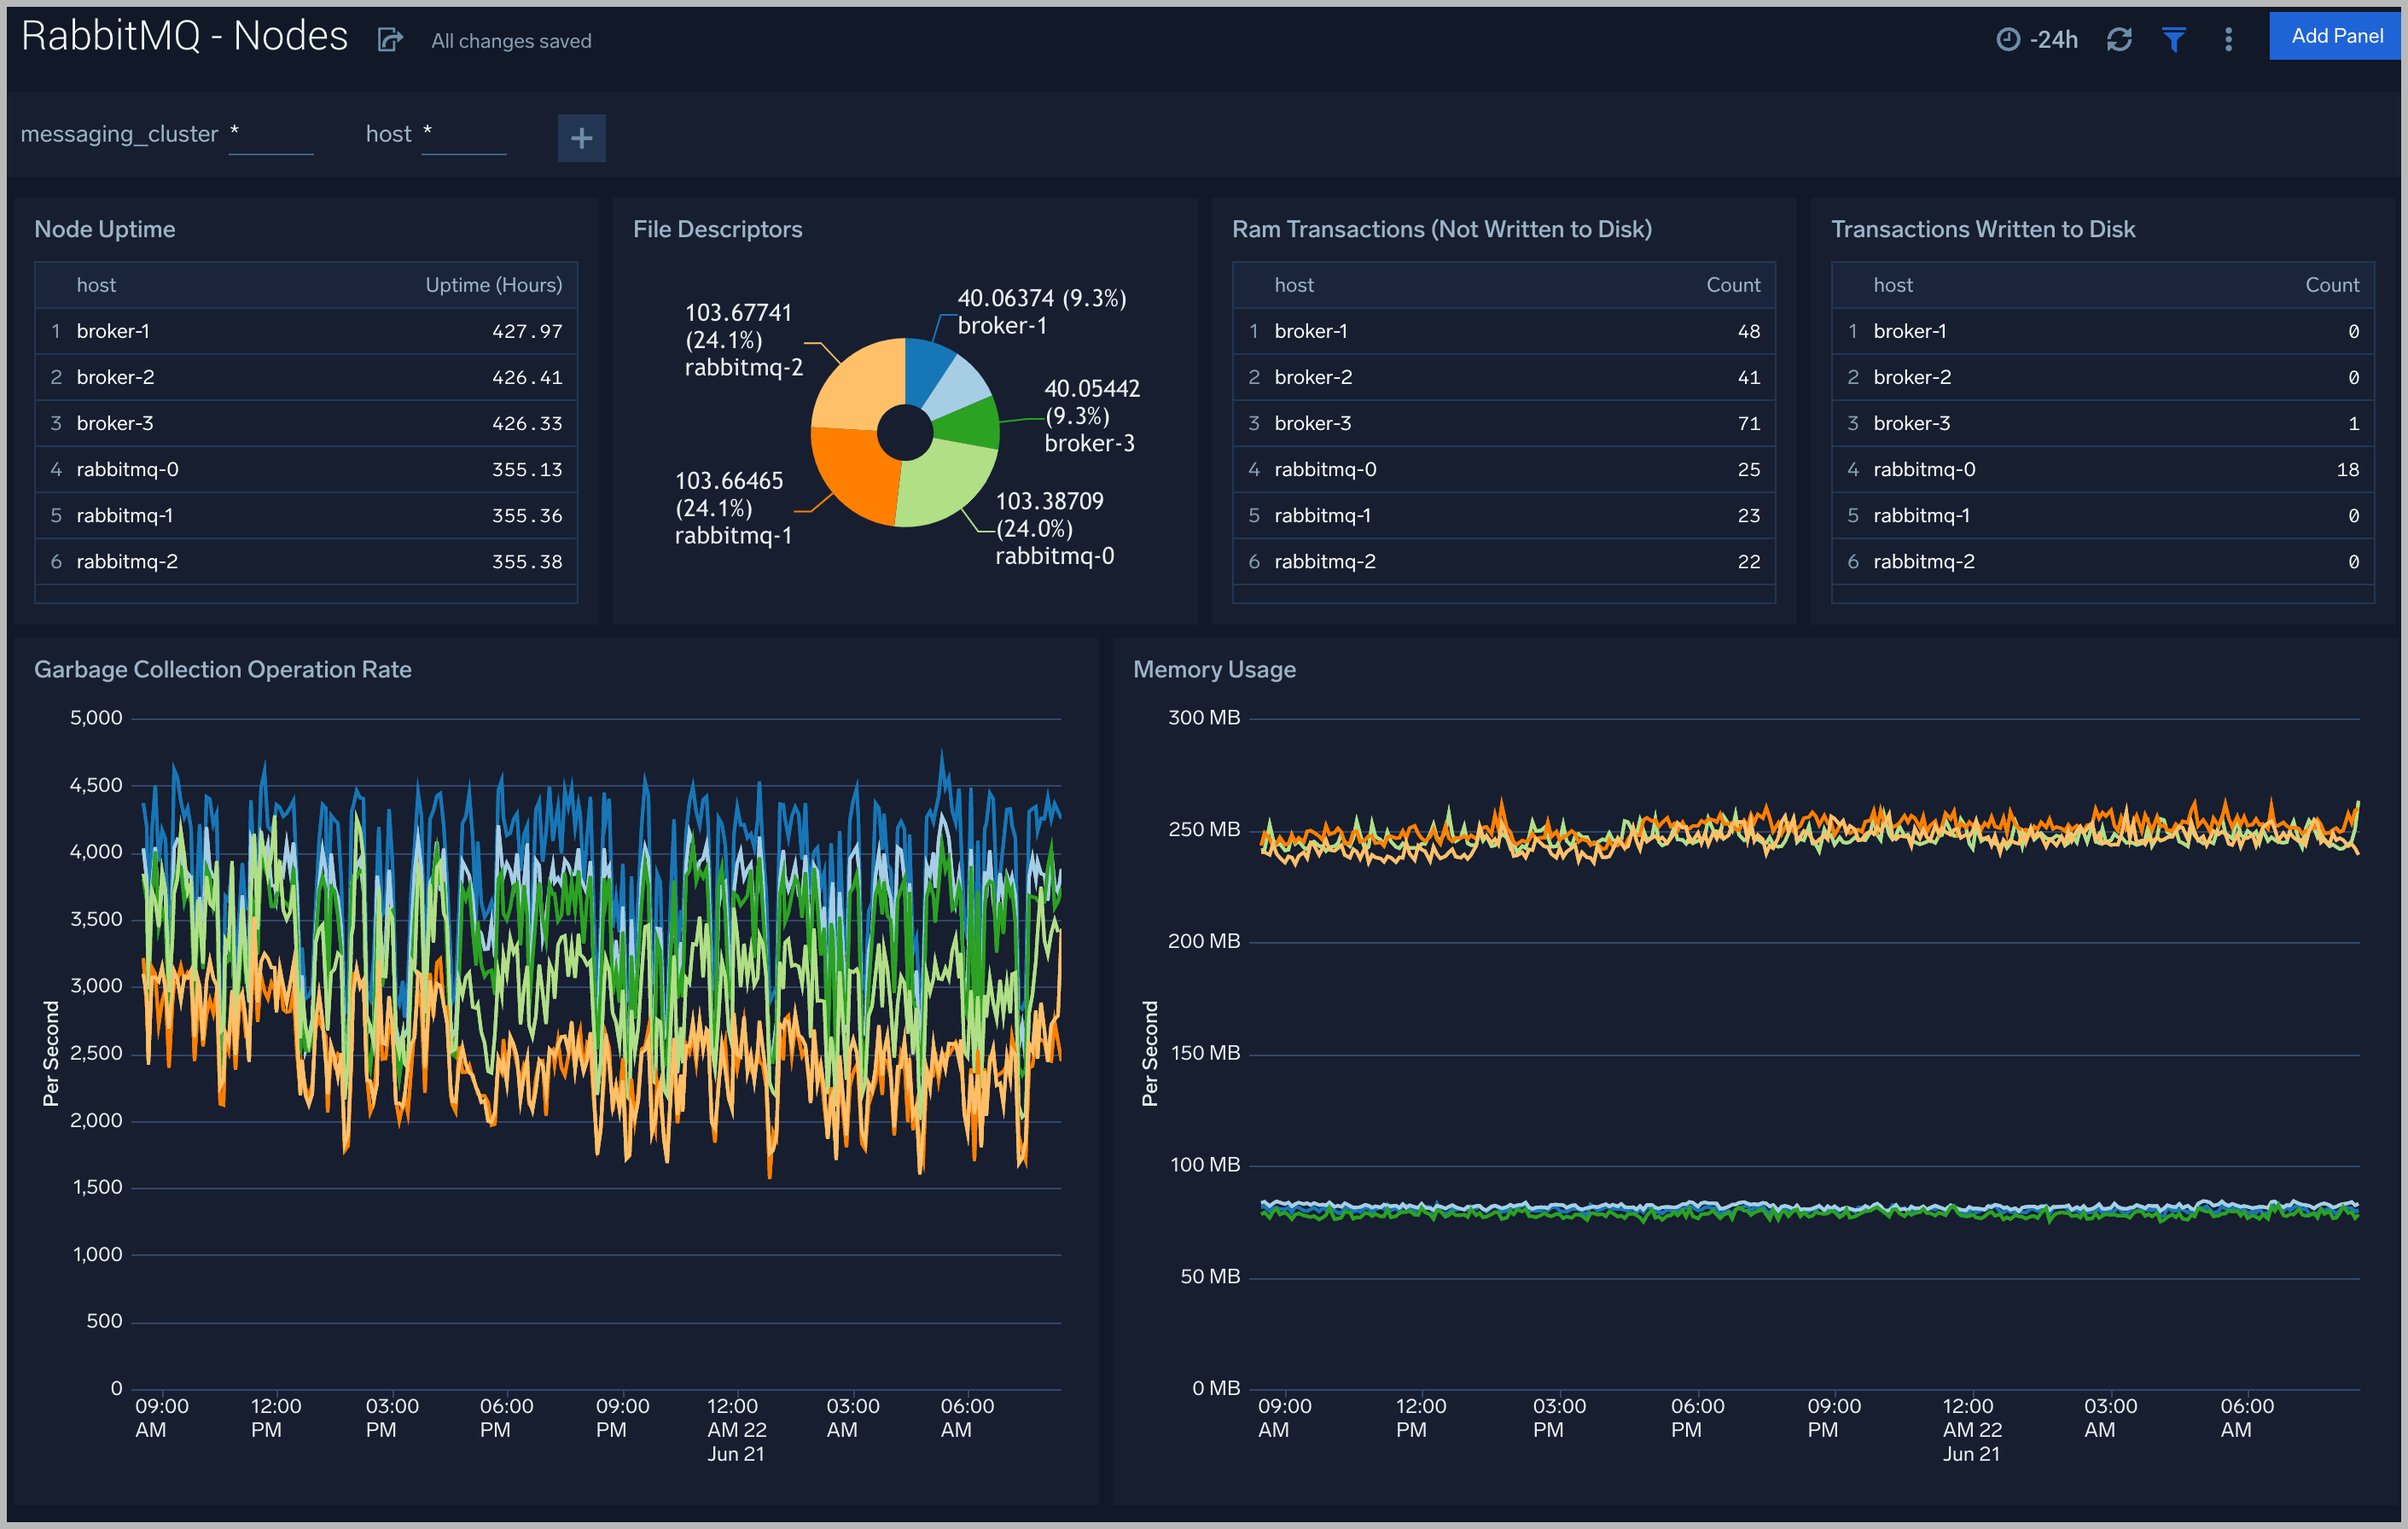Screen dimensions: 2408x1529
Task: Open the filter icon in the toolbar
Action: [x=2174, y=39]
